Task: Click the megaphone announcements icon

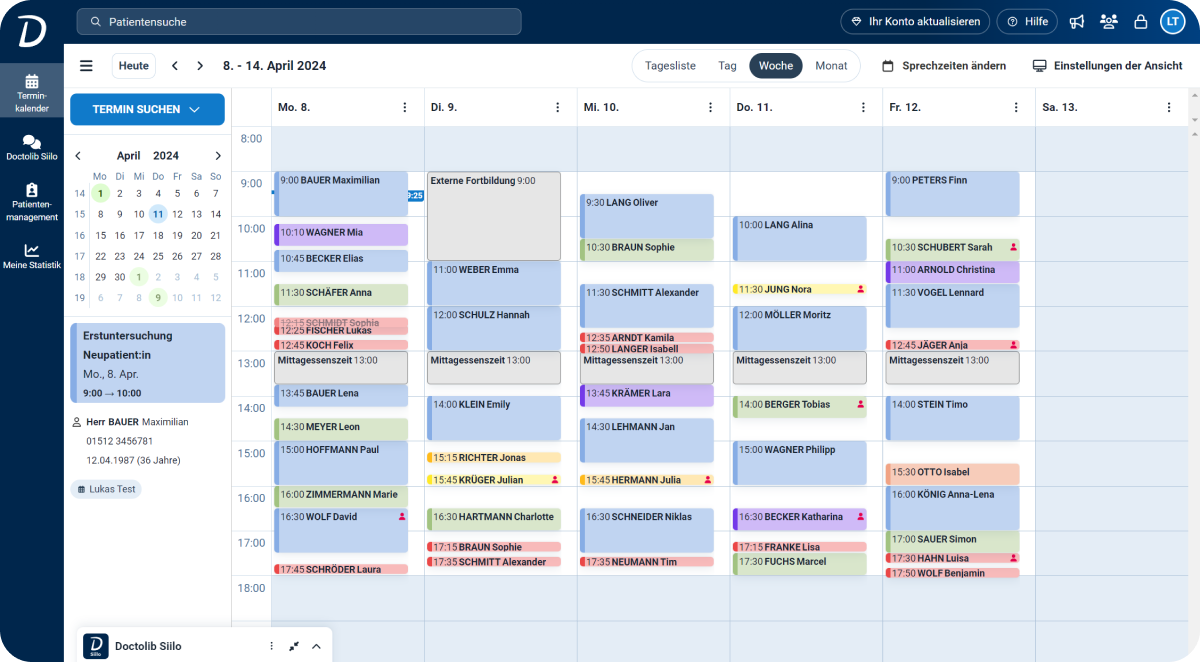Action: (x=1076, y=21)
